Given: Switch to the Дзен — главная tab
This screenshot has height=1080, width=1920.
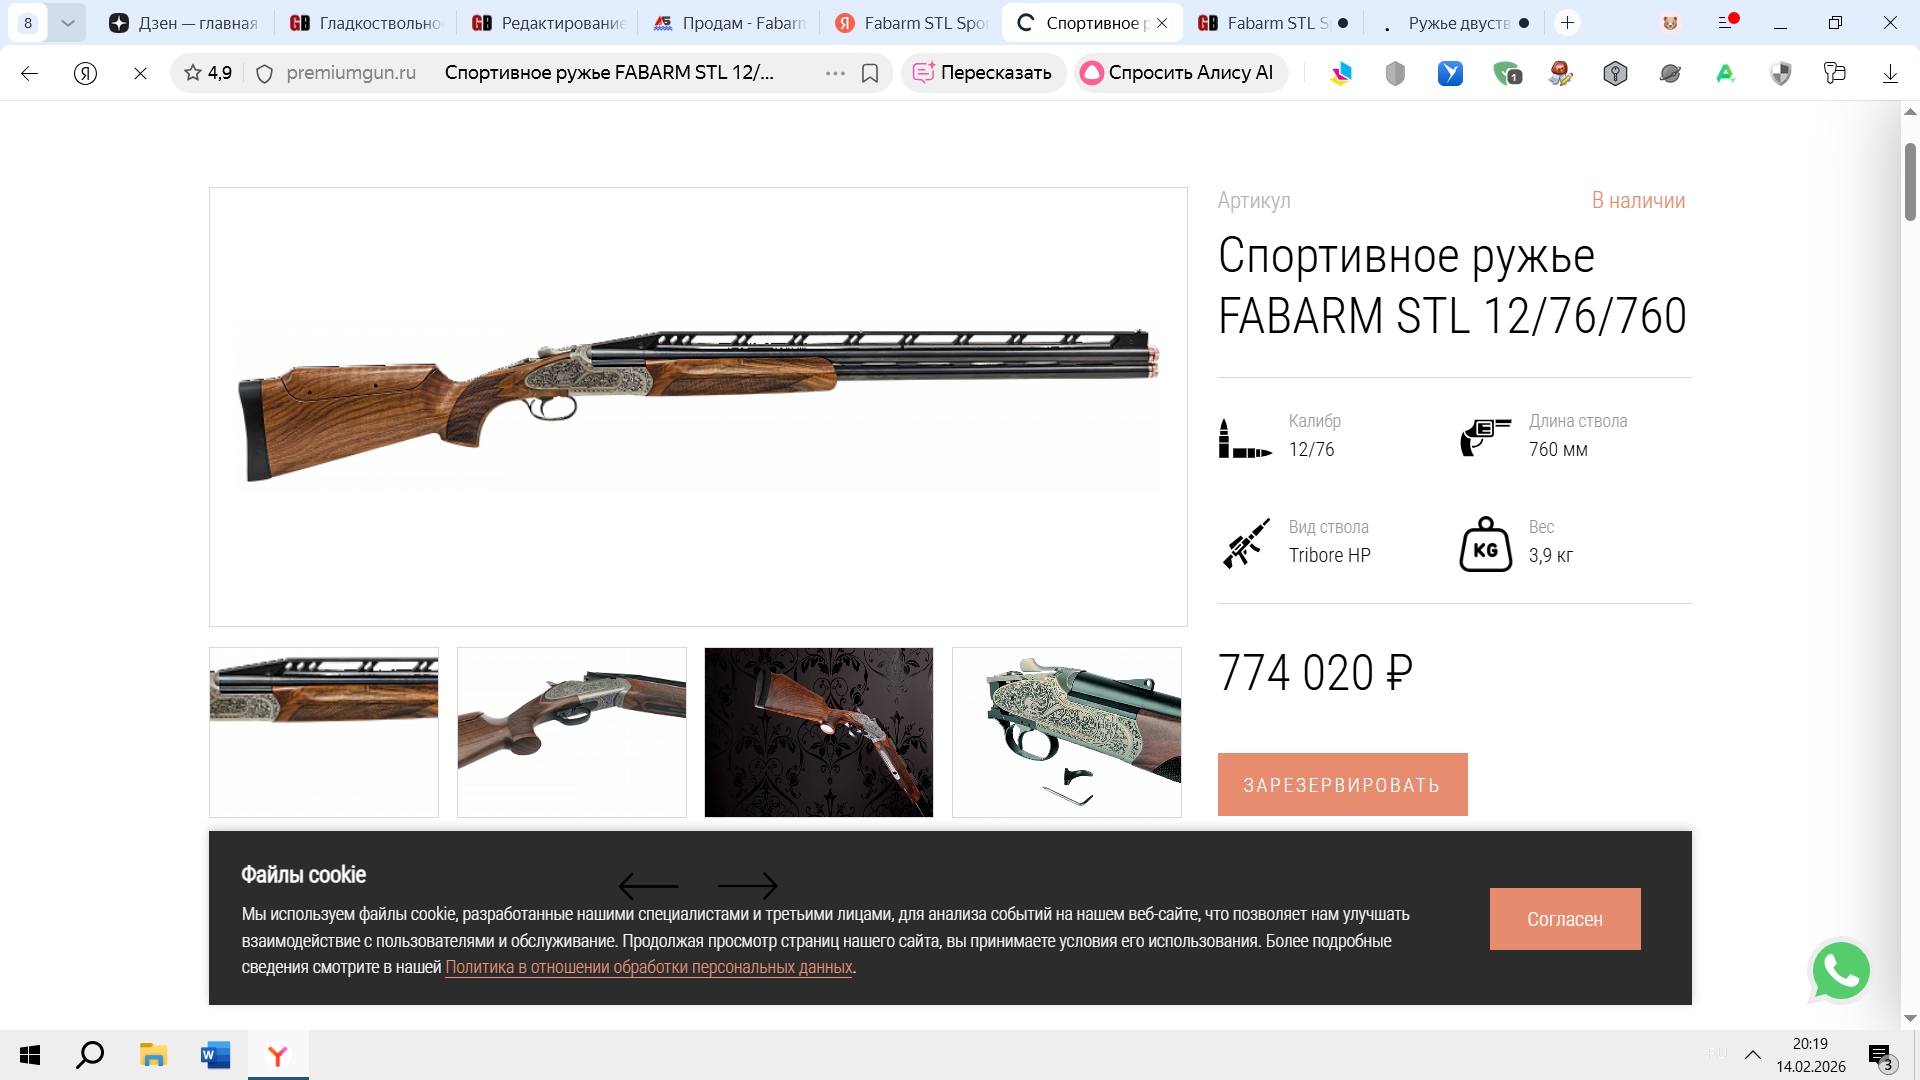Looking at the screenshot, I should 183,22.
